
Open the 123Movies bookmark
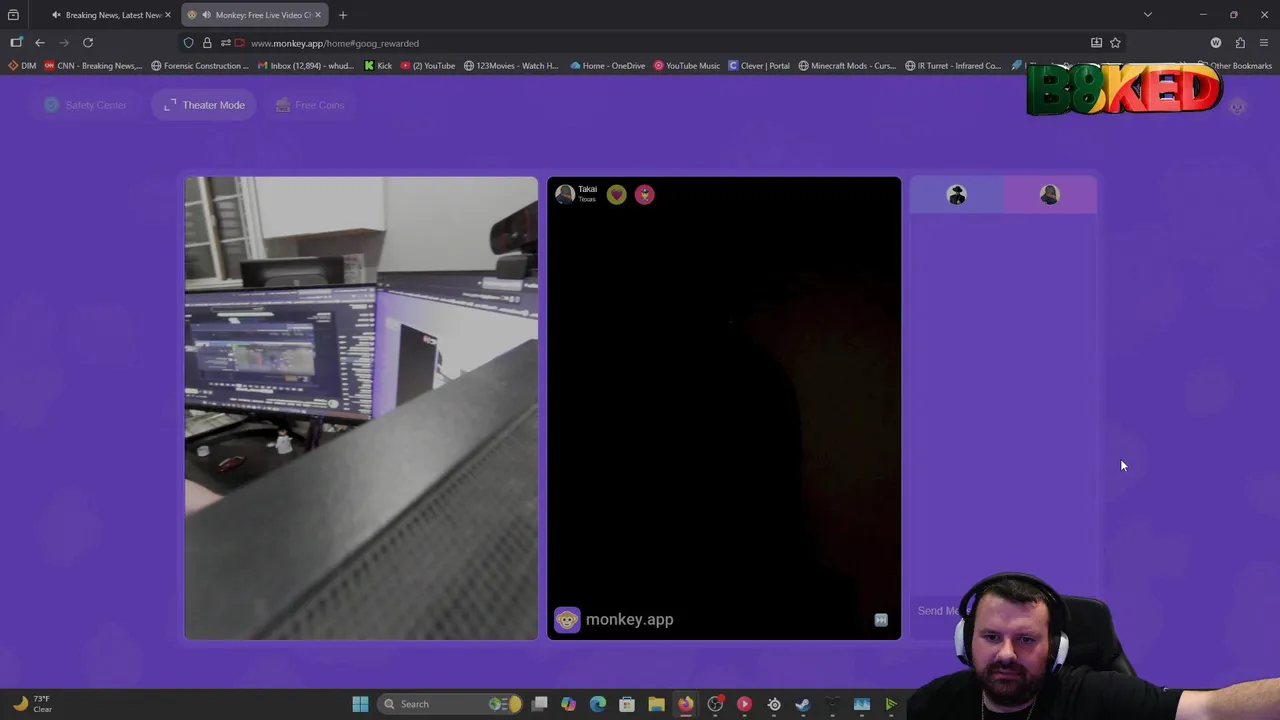[511, 66]
